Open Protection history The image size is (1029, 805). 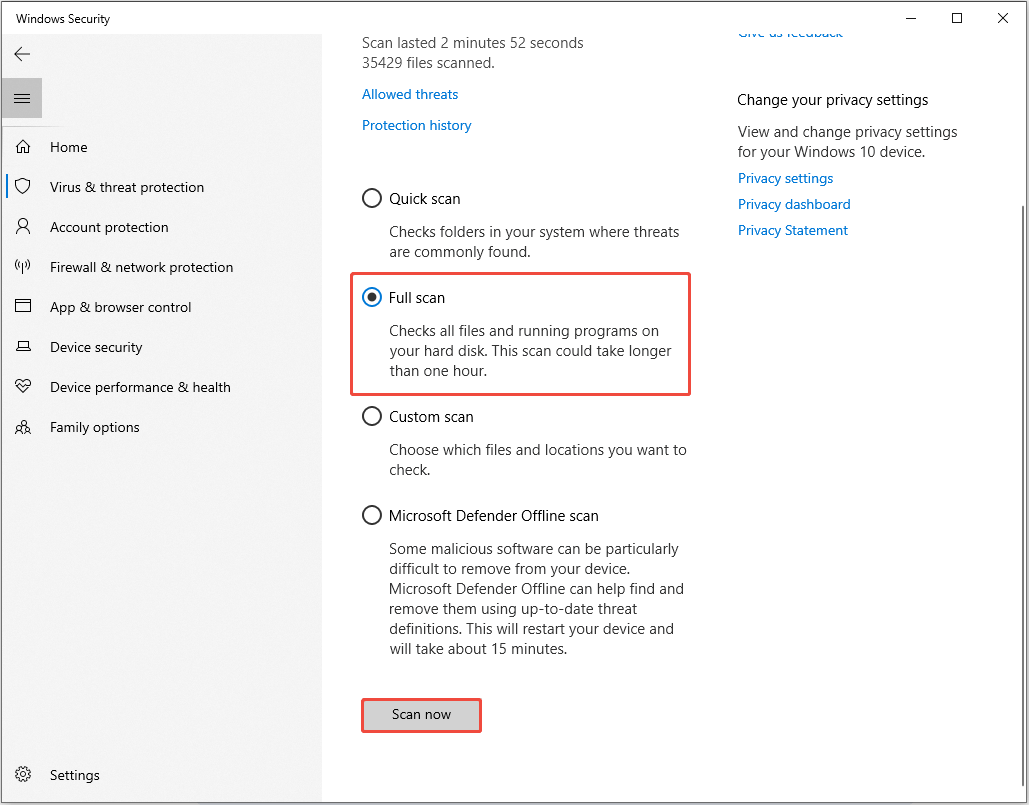pyautogui.click(x=416, y=124)
